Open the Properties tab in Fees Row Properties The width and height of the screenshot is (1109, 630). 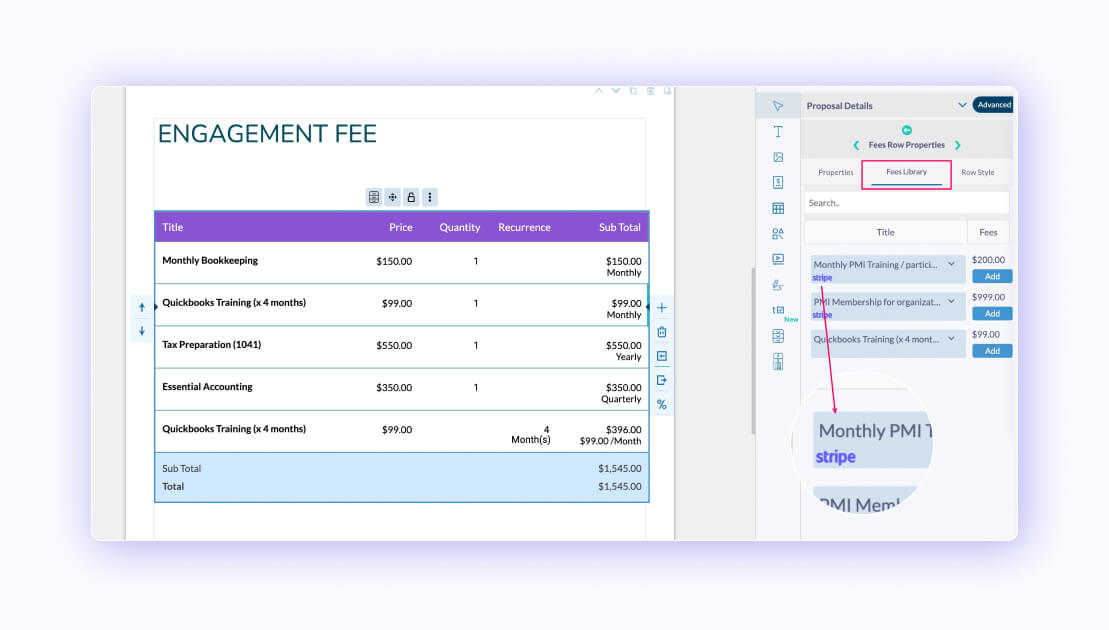837,172
